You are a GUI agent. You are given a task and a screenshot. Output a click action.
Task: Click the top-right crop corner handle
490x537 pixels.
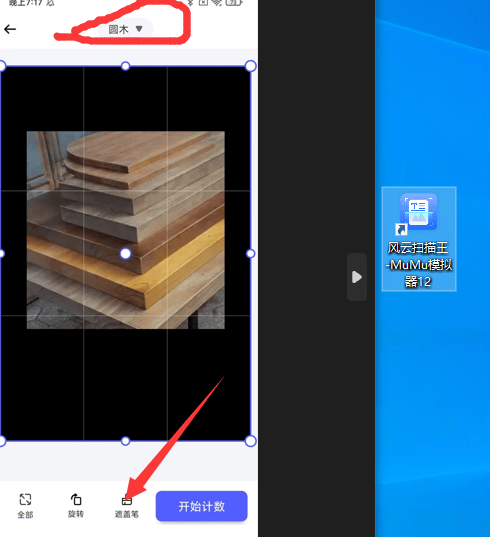click(251, 66)
